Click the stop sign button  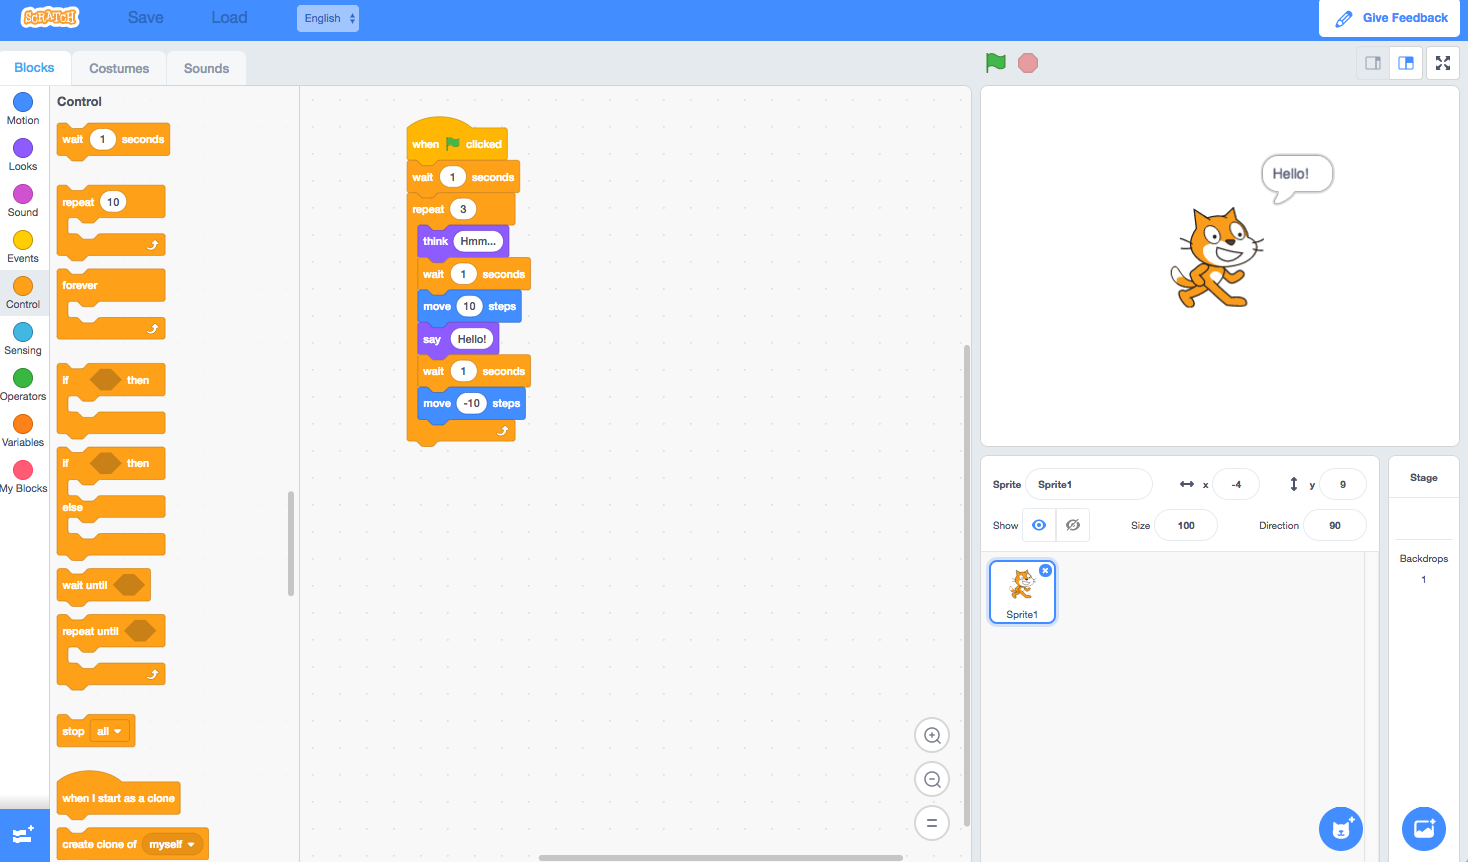pyautogui.click(x=1028, y=62)
